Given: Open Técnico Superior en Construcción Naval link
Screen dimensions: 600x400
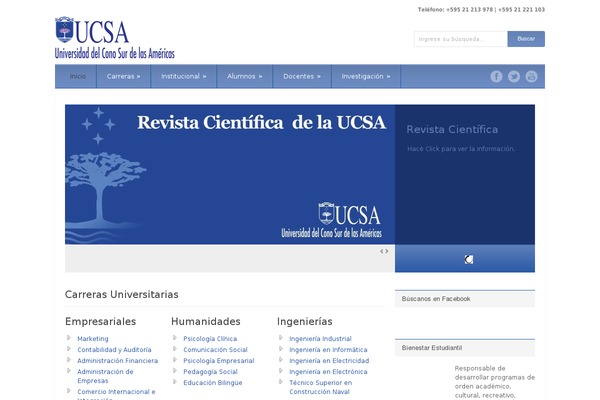Looking at the screenshot, I should [x=321, y=387].
